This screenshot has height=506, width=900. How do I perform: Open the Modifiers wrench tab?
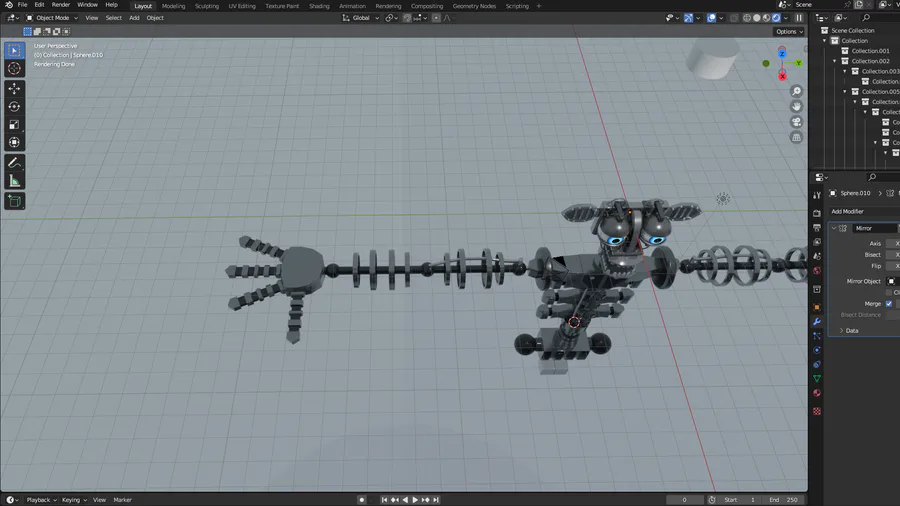tap(817, 322)
